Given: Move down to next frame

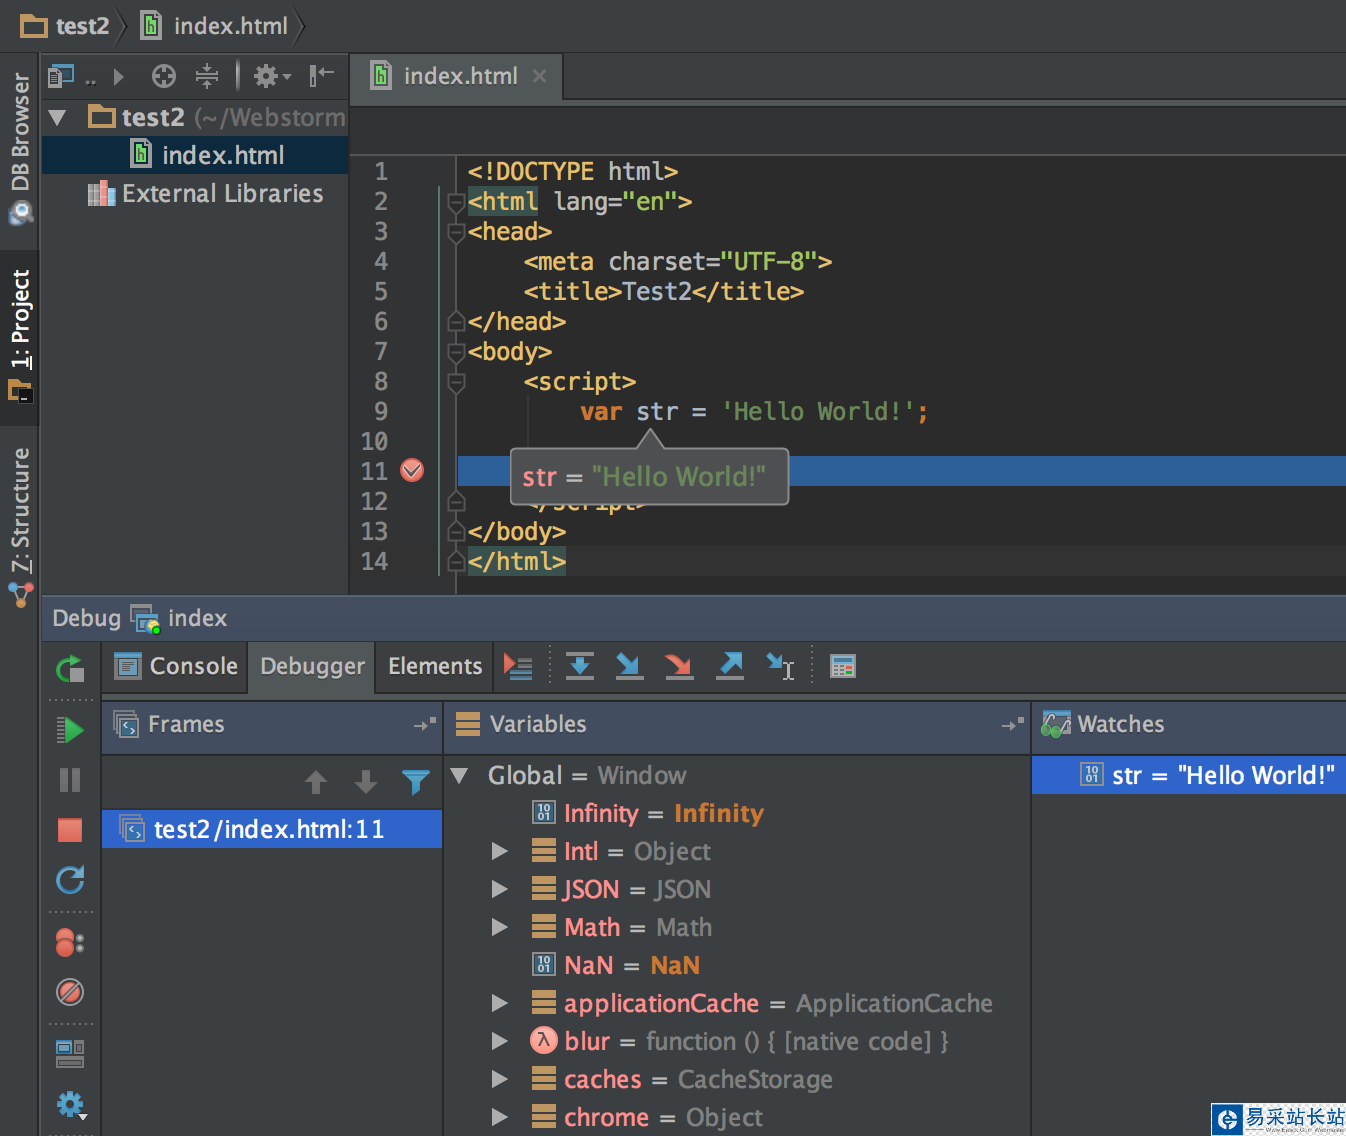Looking at the screenshot, I should click(366, 782).
